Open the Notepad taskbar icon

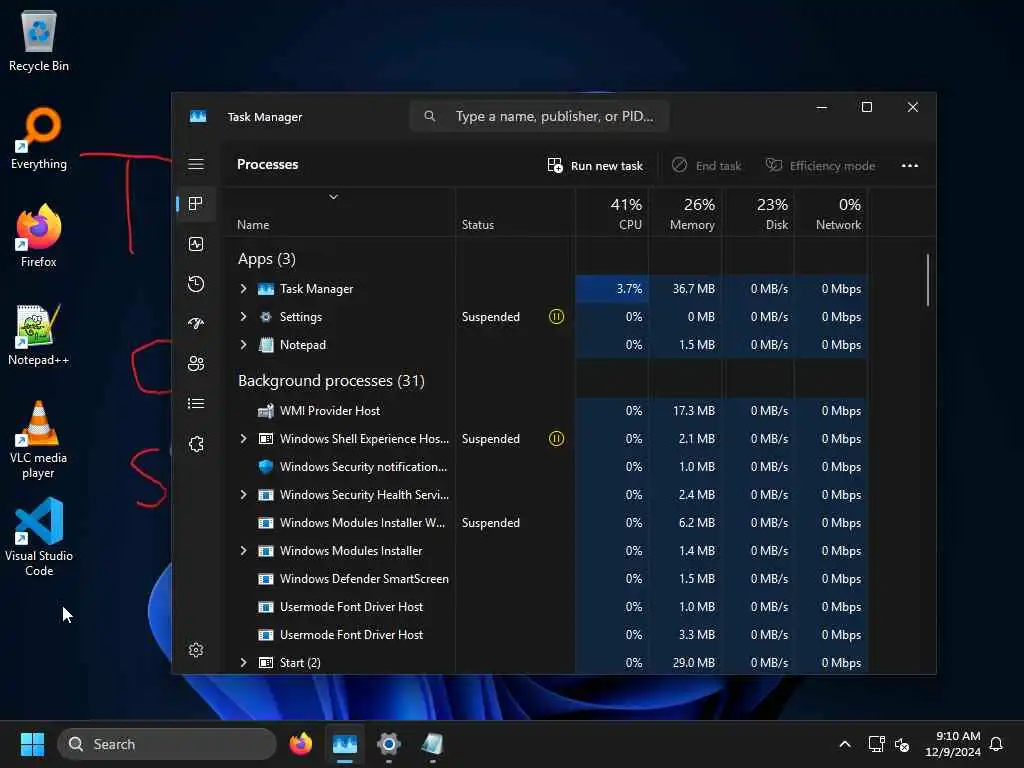click(x=432, y=744)
